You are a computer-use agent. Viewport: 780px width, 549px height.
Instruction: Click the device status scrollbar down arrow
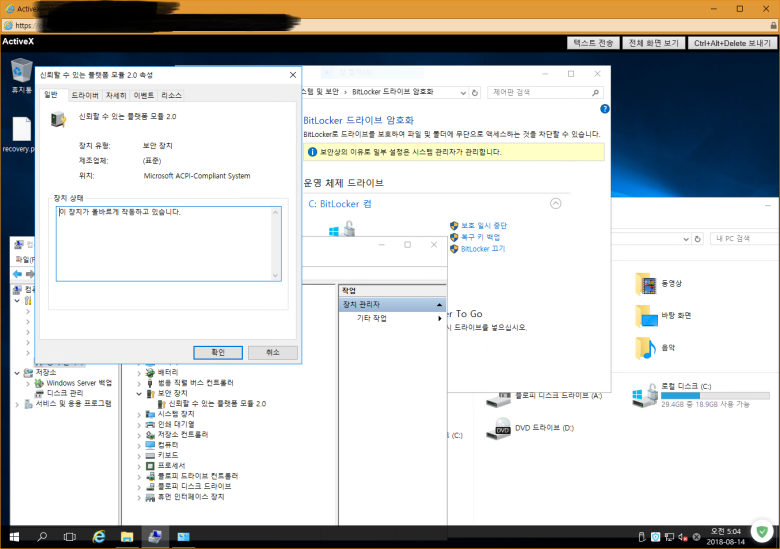tap(276, 275)
